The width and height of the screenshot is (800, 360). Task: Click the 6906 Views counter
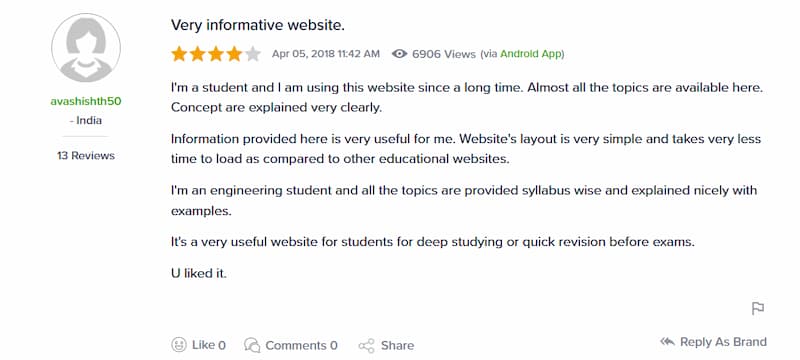(444, 54)
